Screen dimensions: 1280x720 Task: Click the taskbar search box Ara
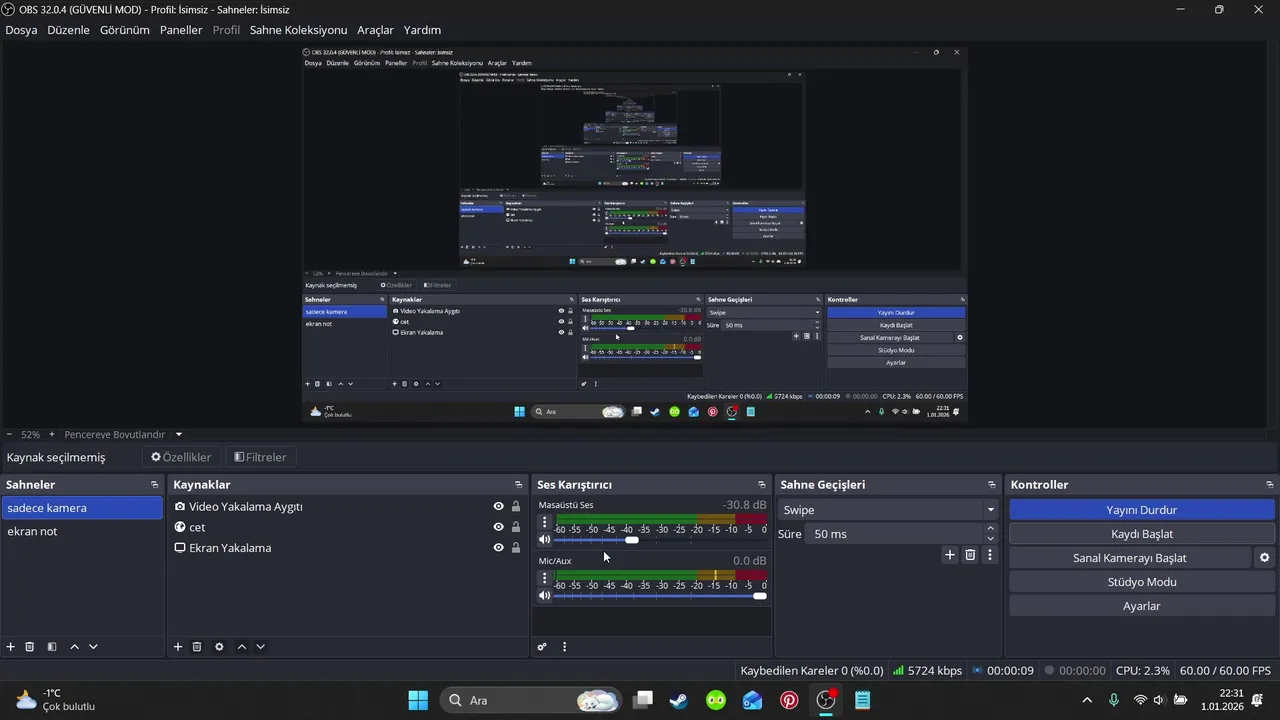532,700
